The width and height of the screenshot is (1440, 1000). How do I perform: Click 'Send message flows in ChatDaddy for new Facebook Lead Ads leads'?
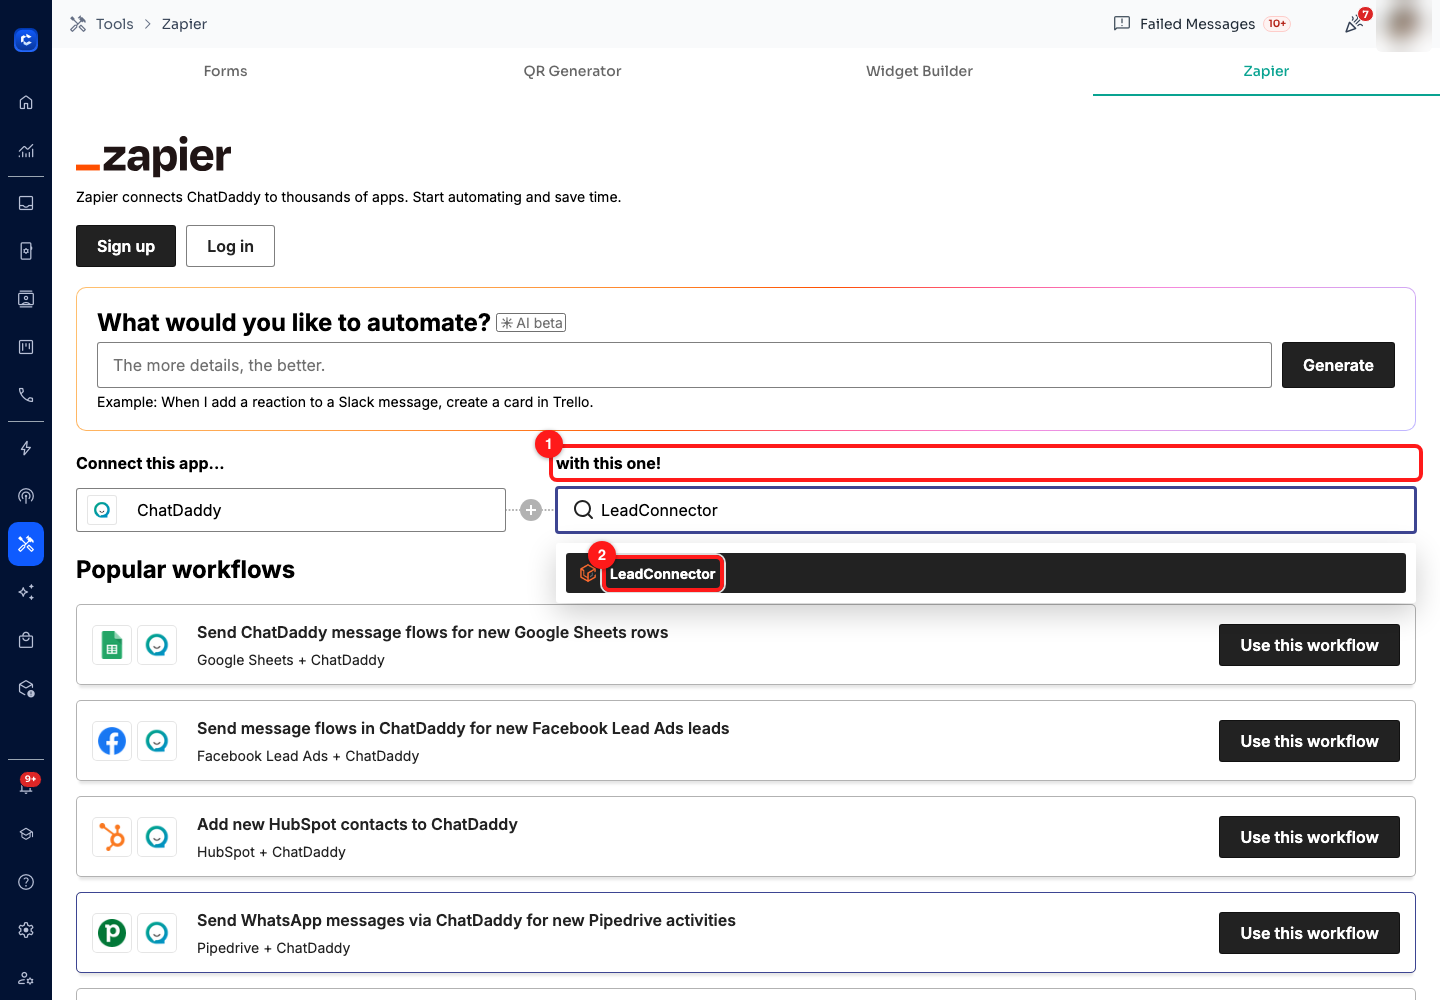463,728
